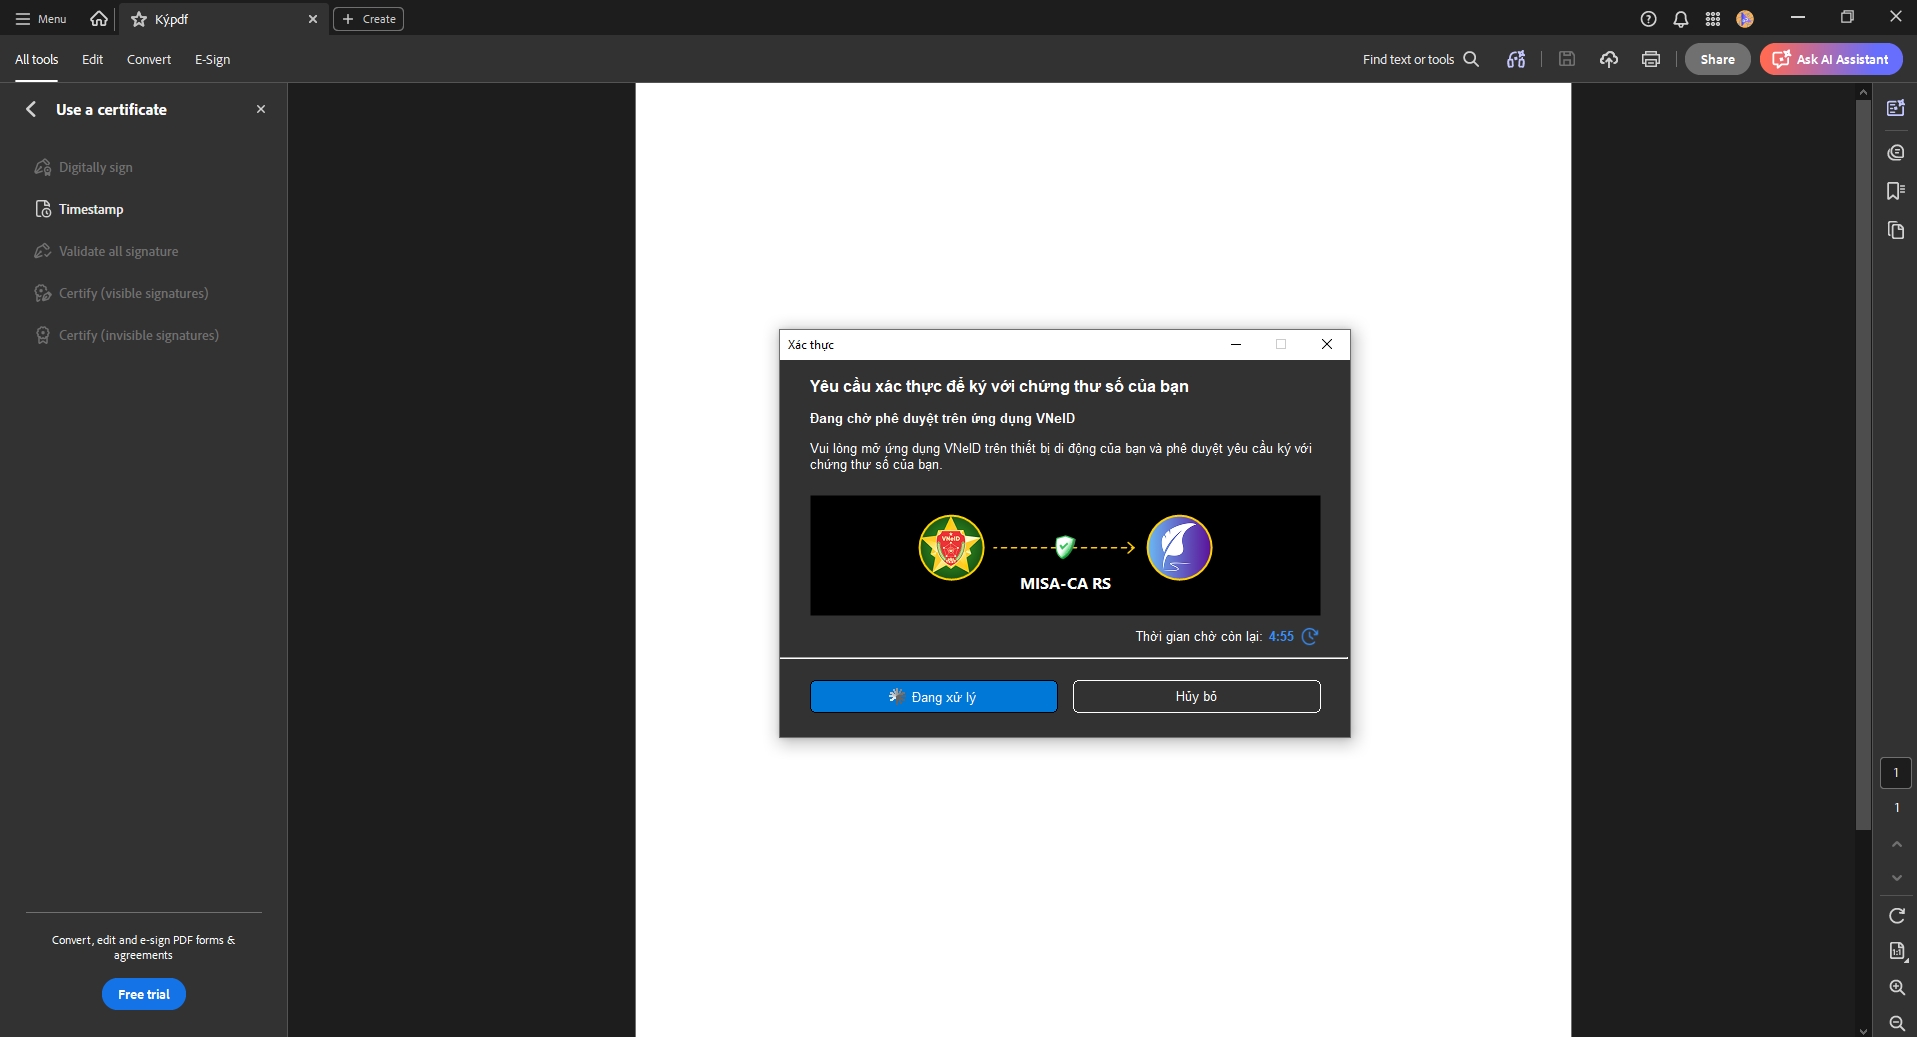Open the user profile avatar

pos(1745,19)
